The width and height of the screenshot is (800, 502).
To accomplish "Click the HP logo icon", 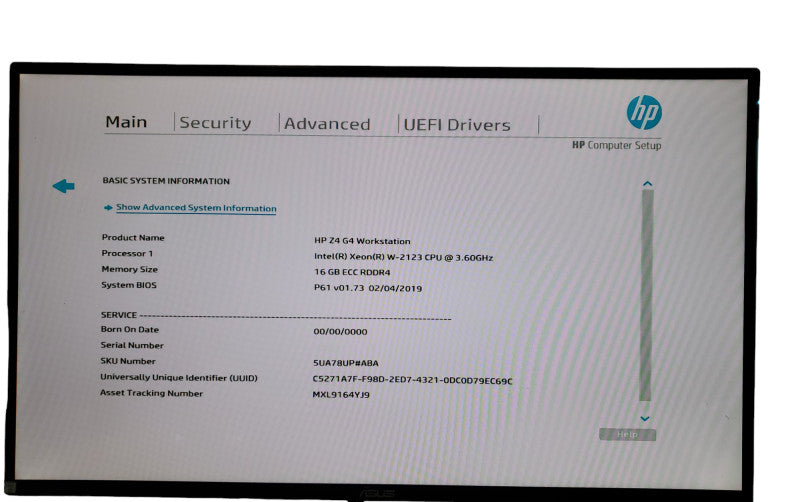I will (x=644, y=112).
